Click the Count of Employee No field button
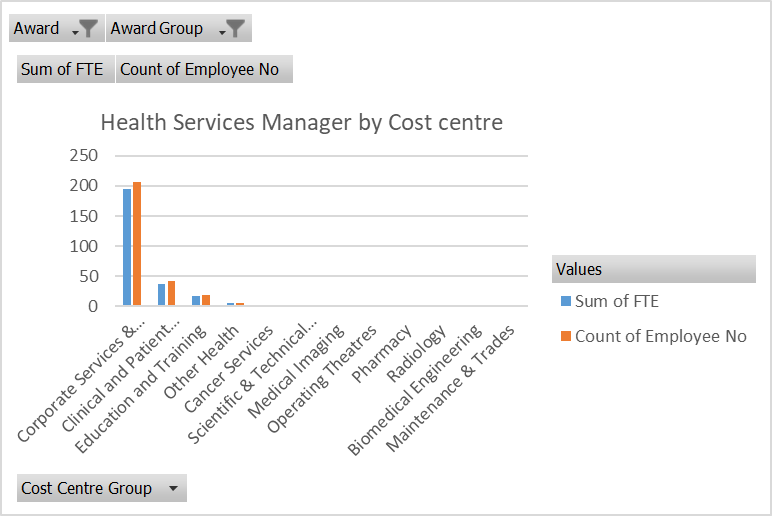This screenshot has width=772, height=516. pos(205,70)
